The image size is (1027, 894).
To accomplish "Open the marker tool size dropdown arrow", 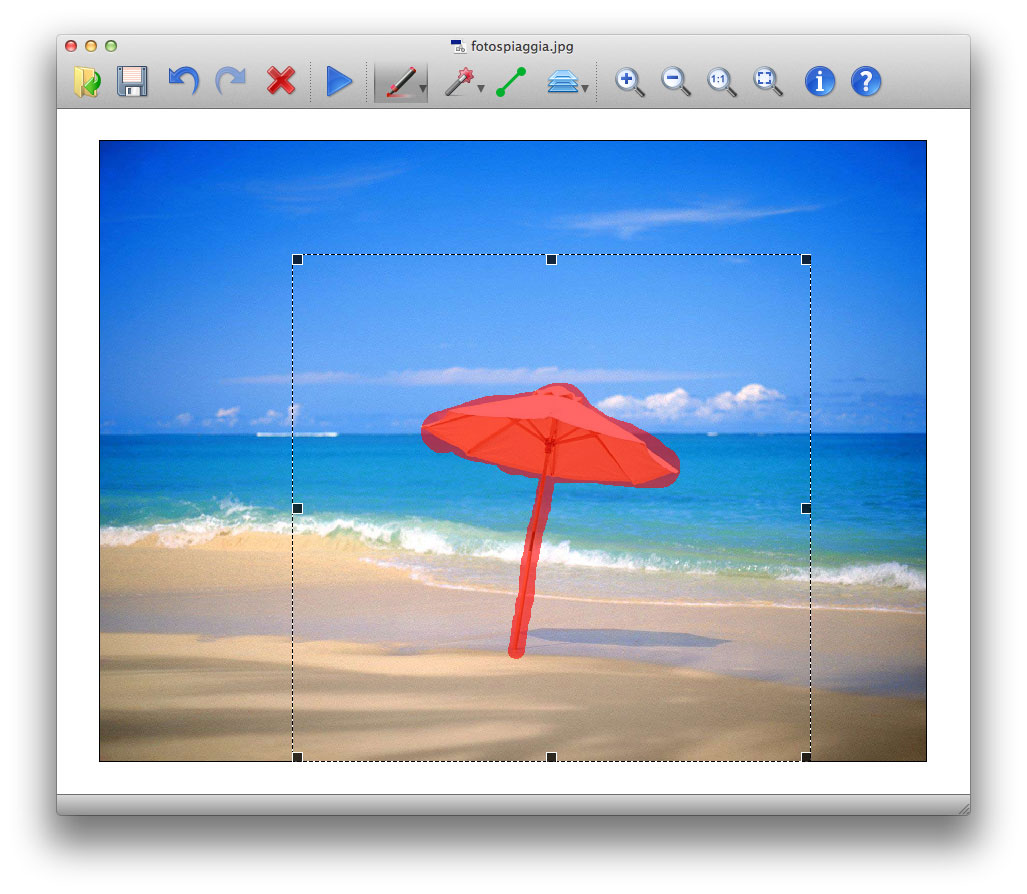I will pos(423,88).
